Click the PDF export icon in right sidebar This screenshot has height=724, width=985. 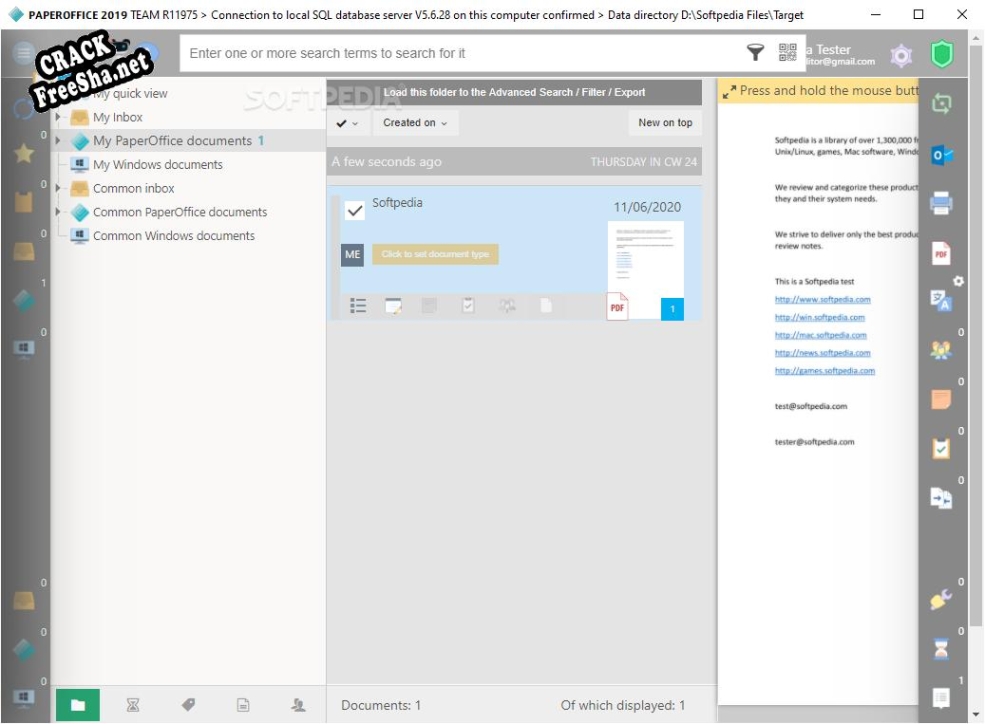[x=941, y=254]
